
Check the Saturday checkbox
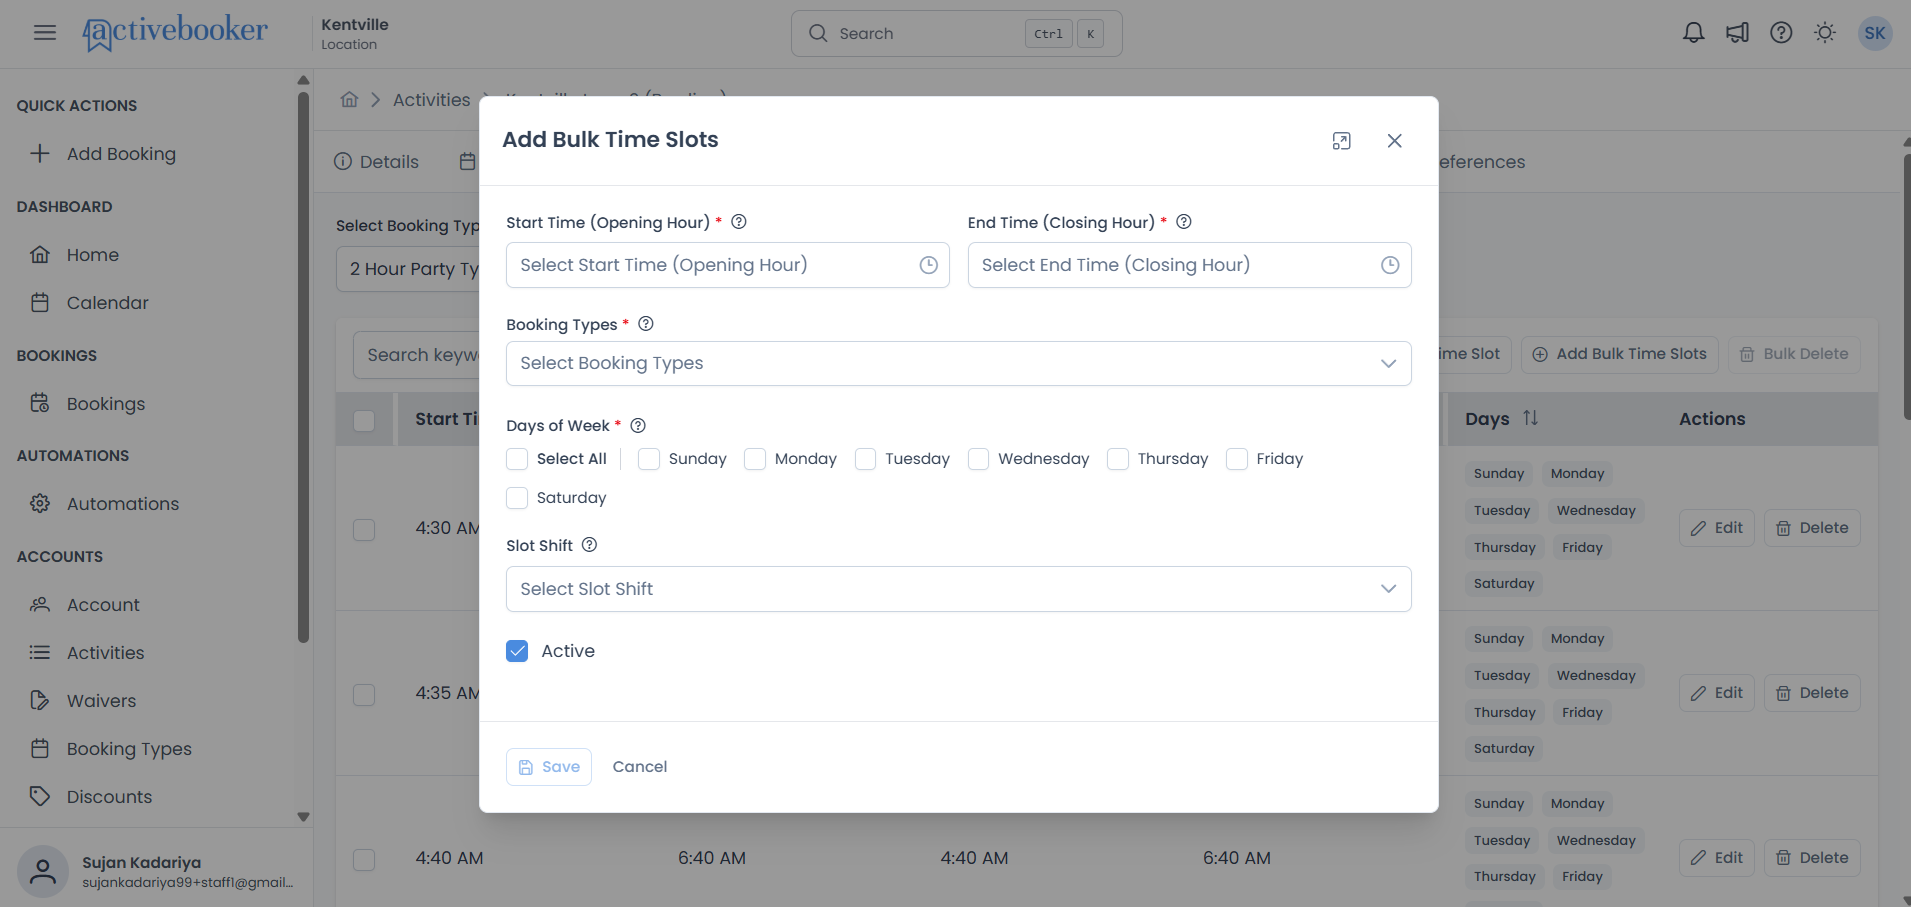(x=517, y=498)
